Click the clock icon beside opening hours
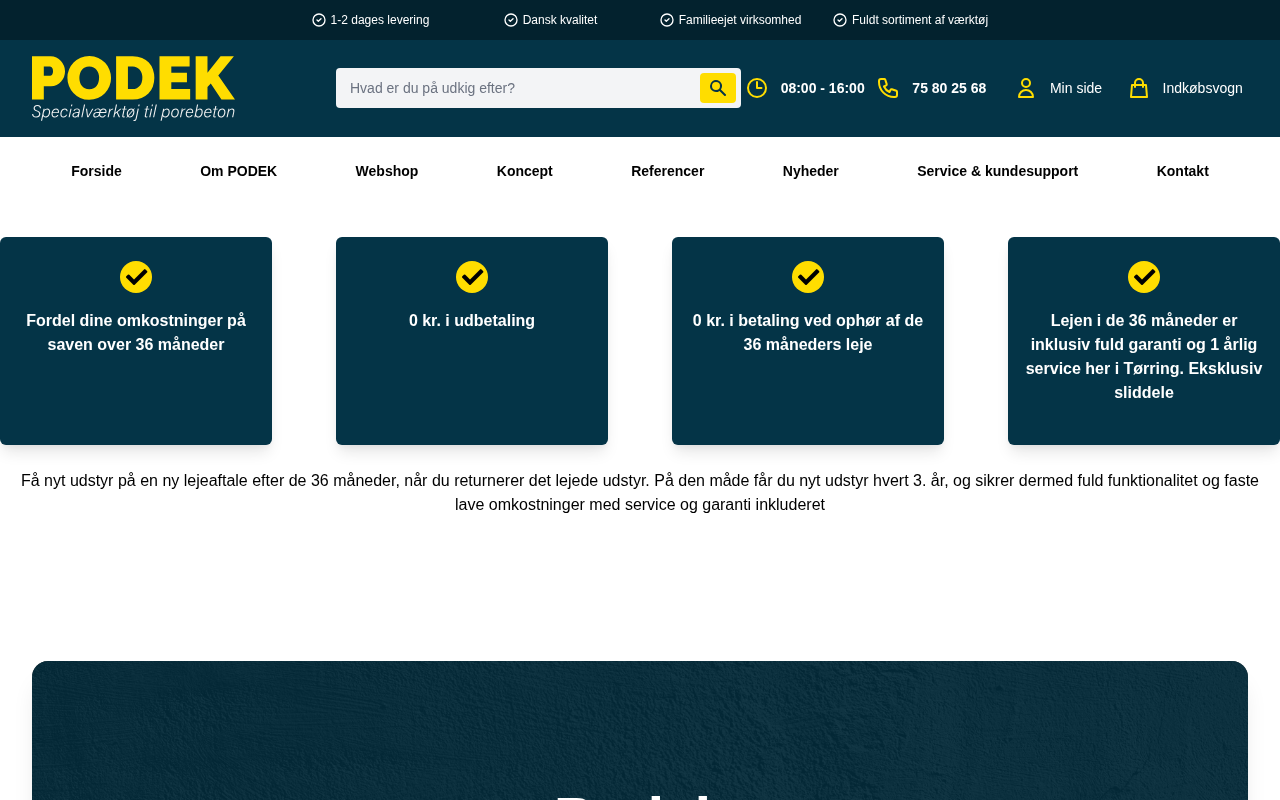Viewport: 1280px width, 800px height. click(x=757, y=88)
